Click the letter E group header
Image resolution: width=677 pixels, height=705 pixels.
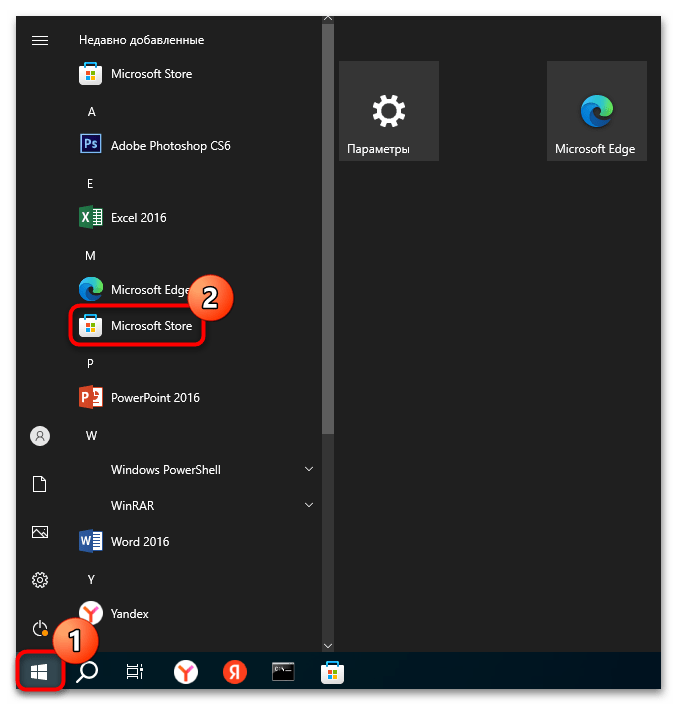(x=90, y=184)
